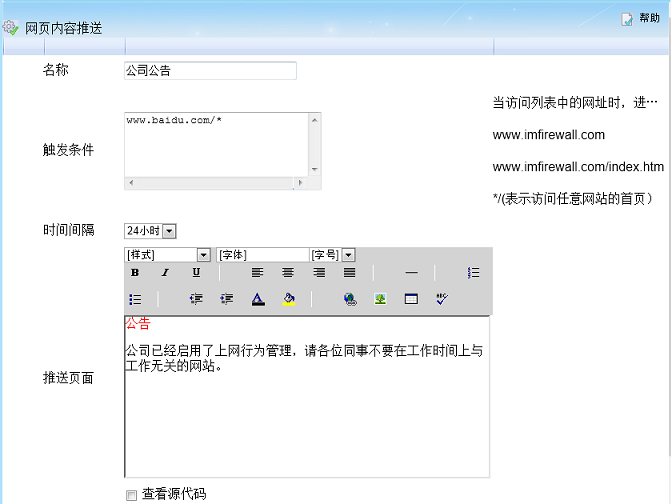The height and width of the screenshot is (504, 672).
Task: Insert a horizontal rule line
Action: pos(411,273)
